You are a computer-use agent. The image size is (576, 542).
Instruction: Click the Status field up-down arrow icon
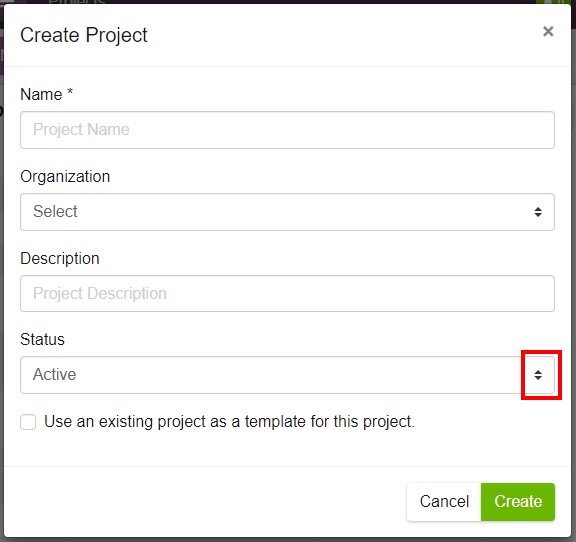538,375
